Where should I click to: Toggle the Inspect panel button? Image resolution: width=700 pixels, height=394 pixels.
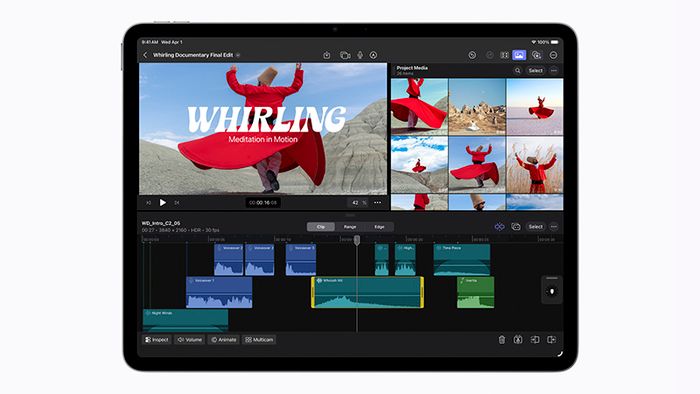pos(157,340)
